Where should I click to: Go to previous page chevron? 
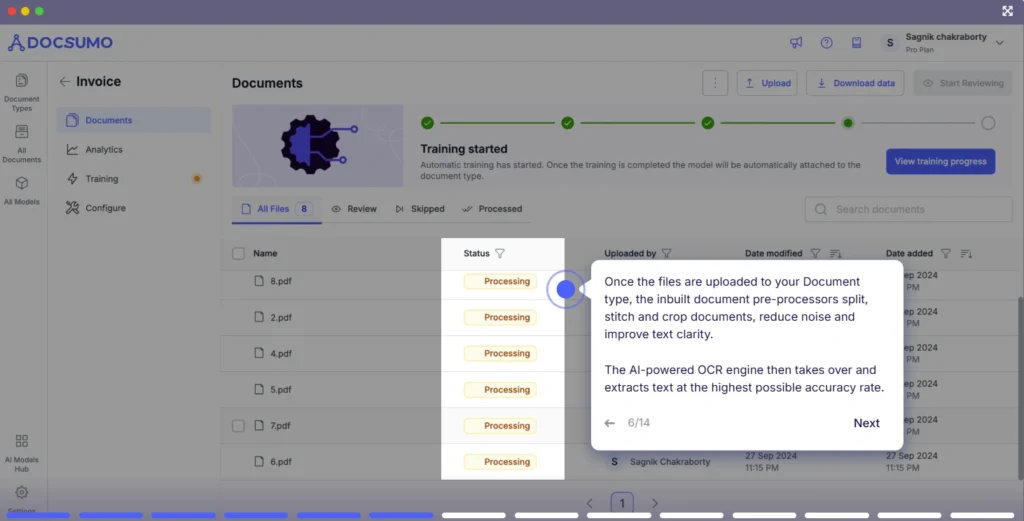point(589,503)
